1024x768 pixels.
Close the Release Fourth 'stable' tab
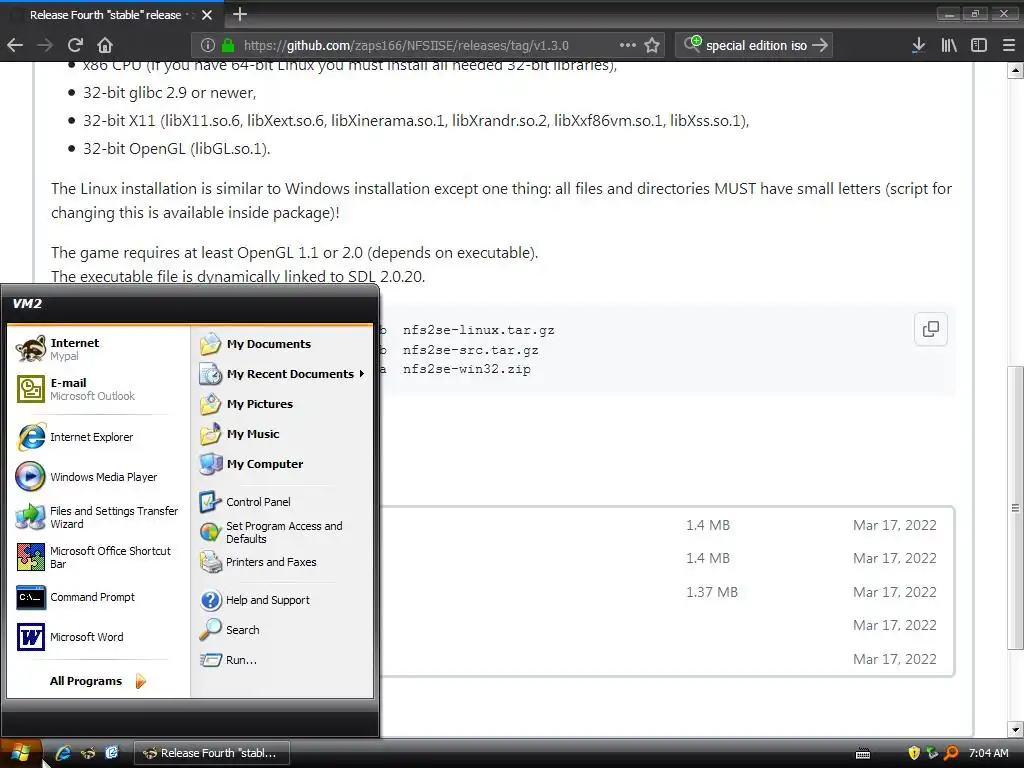206,14
